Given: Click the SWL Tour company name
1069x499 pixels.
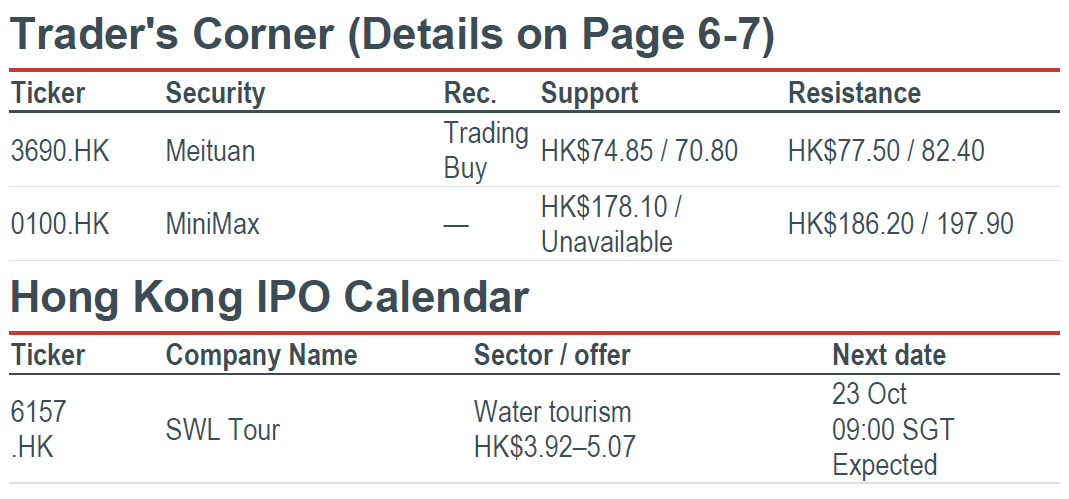Looking at the screenshot, I should 222,430.
